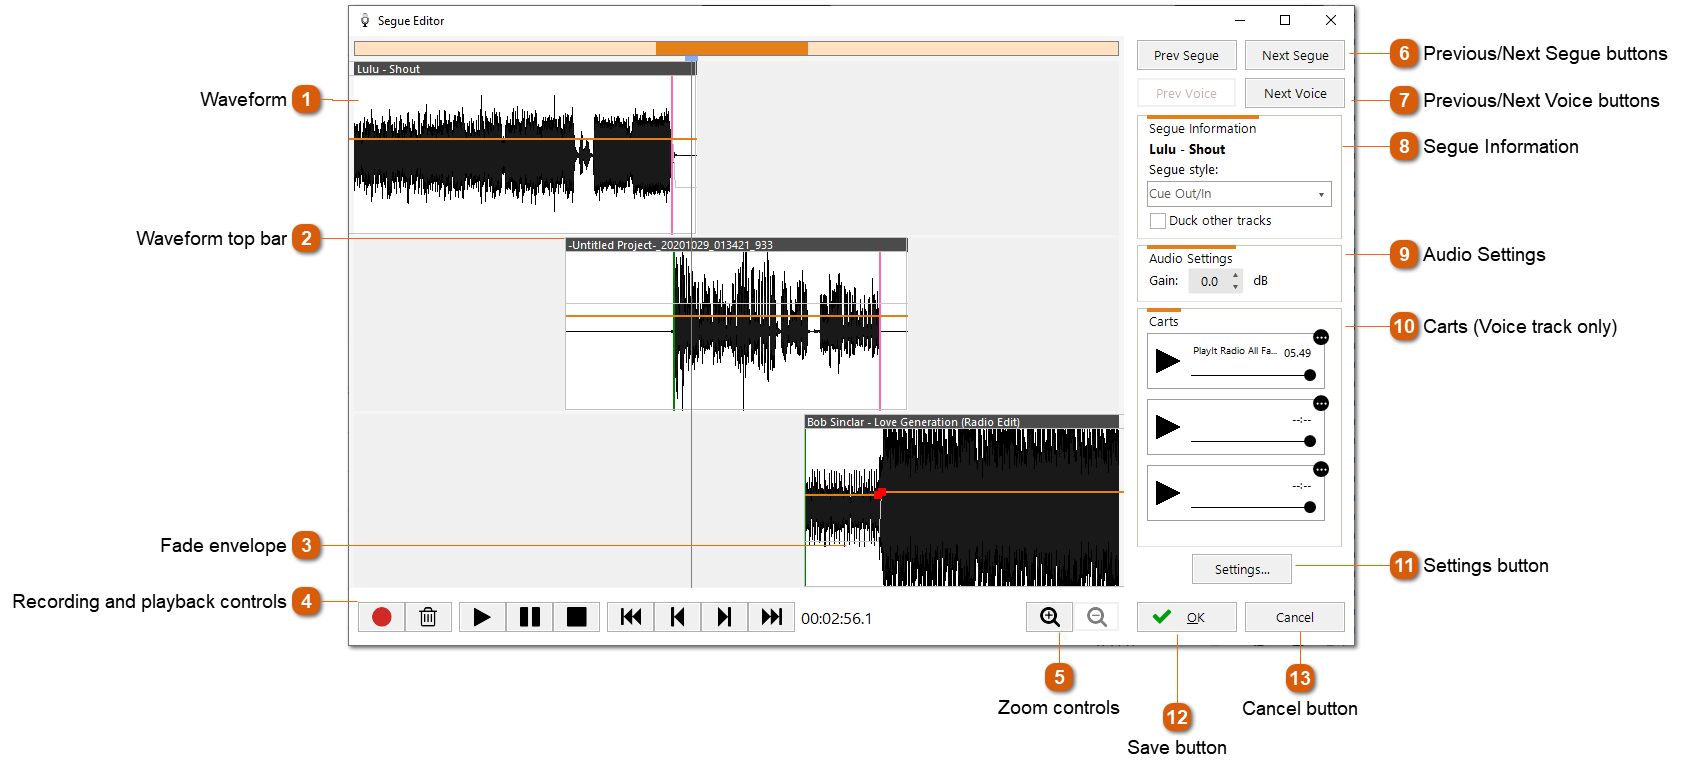
Task: Click inside the voice track waveform
Action: pos(736,330)
